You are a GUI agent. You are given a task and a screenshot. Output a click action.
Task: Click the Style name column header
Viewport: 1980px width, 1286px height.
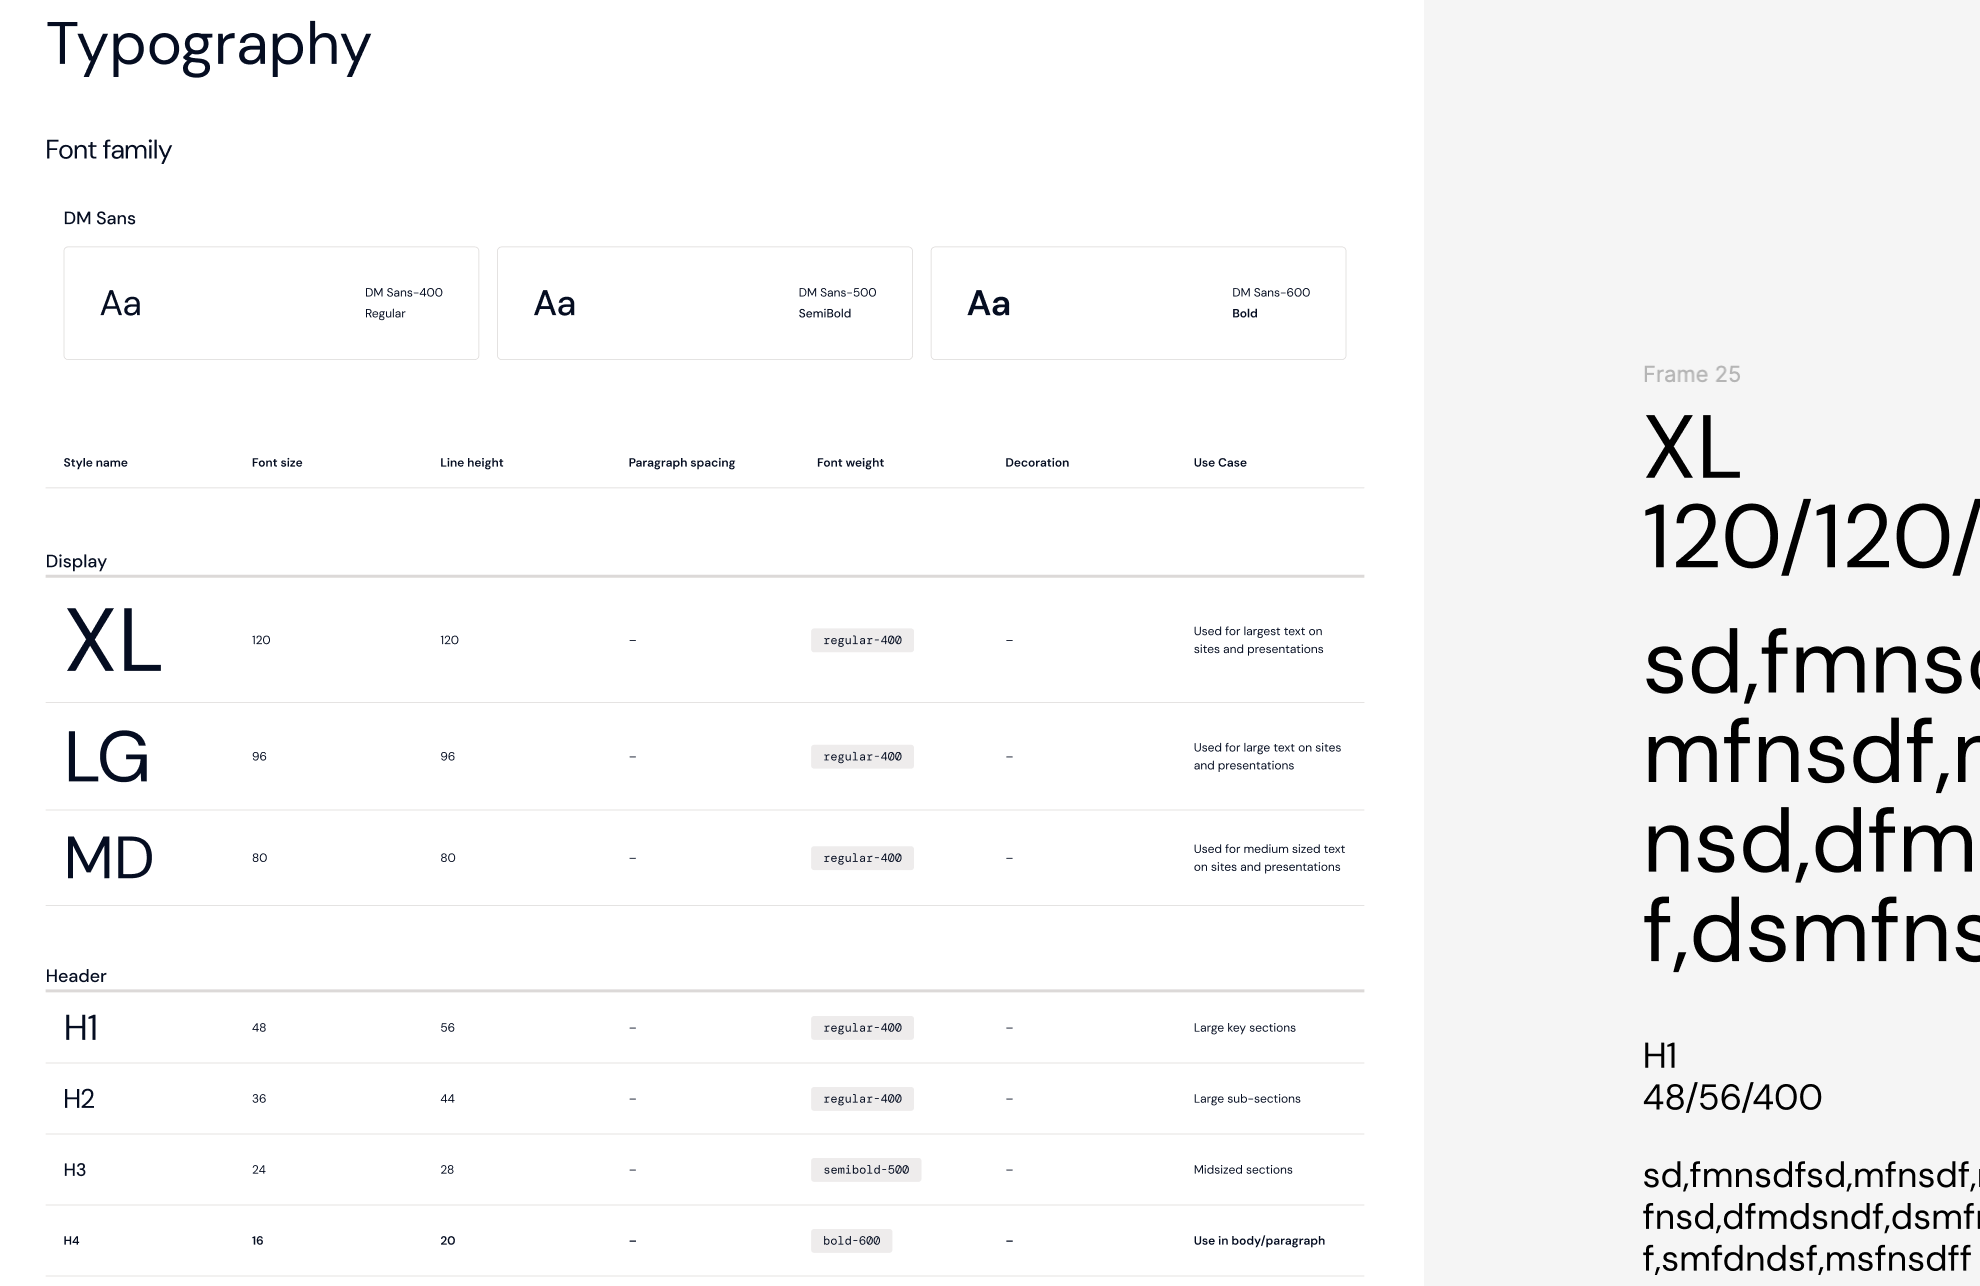click(x=95, y=462)
